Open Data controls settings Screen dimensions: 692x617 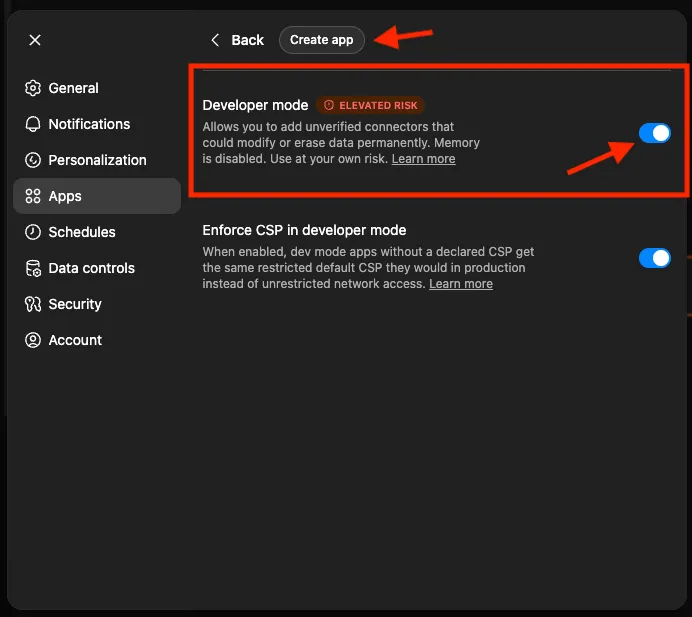(97, 268)
